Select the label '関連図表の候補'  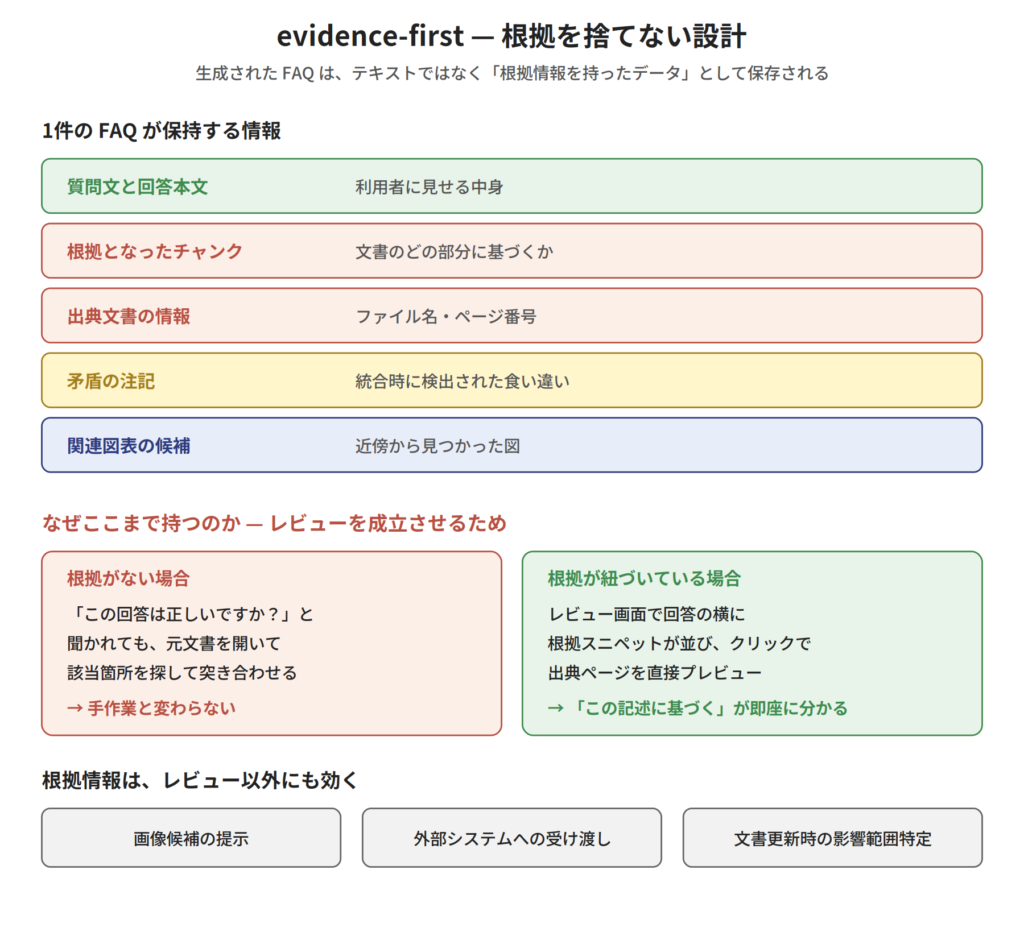click(129, 446)
